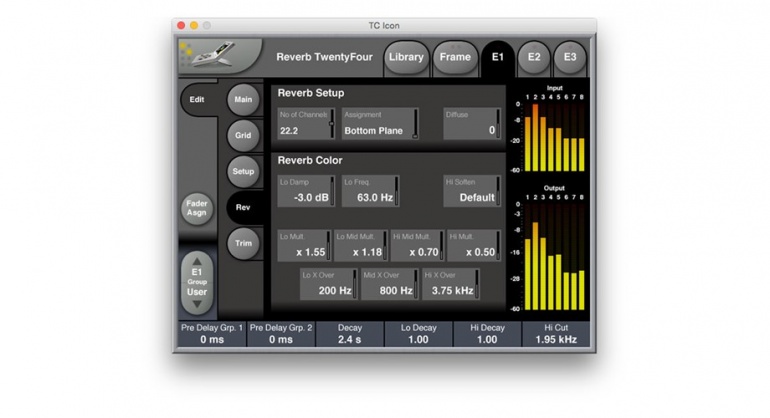Open the Trim page button
Screen dimensions: 770x418
(243, 243)
